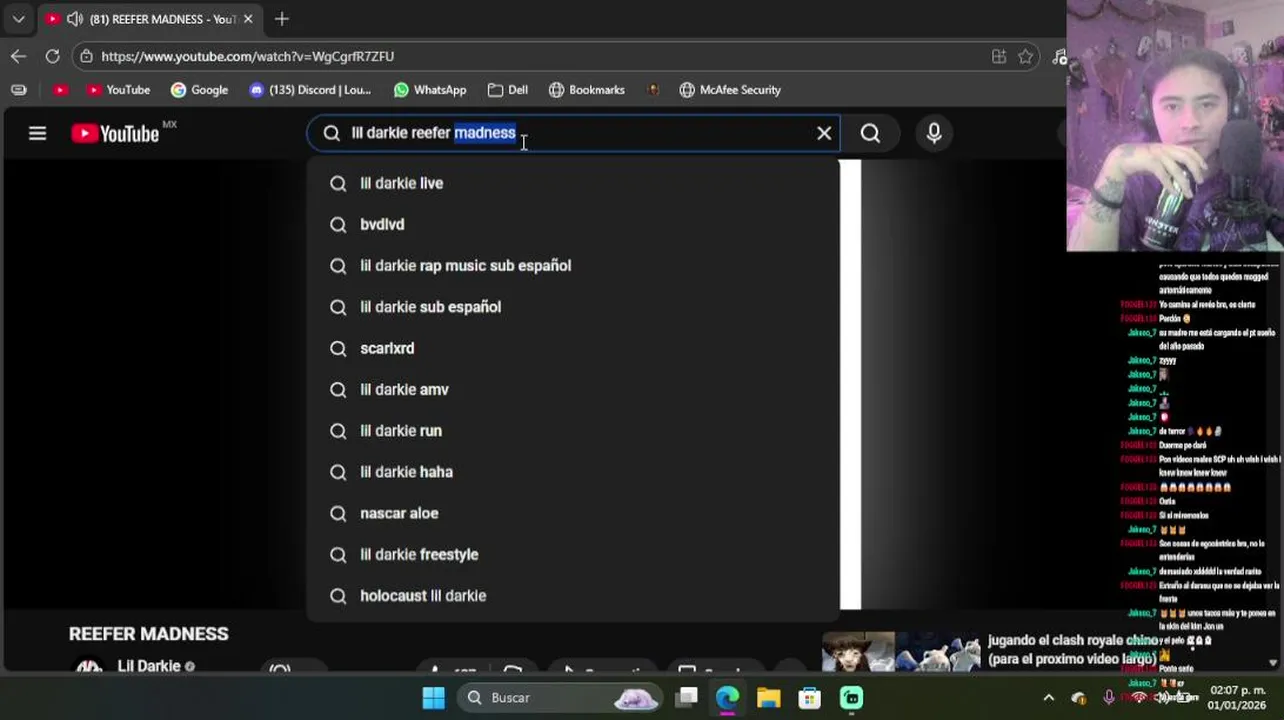The image size is (1284, 720).
Task: Go to YouTube home via logo
Action: pos(116,133)
